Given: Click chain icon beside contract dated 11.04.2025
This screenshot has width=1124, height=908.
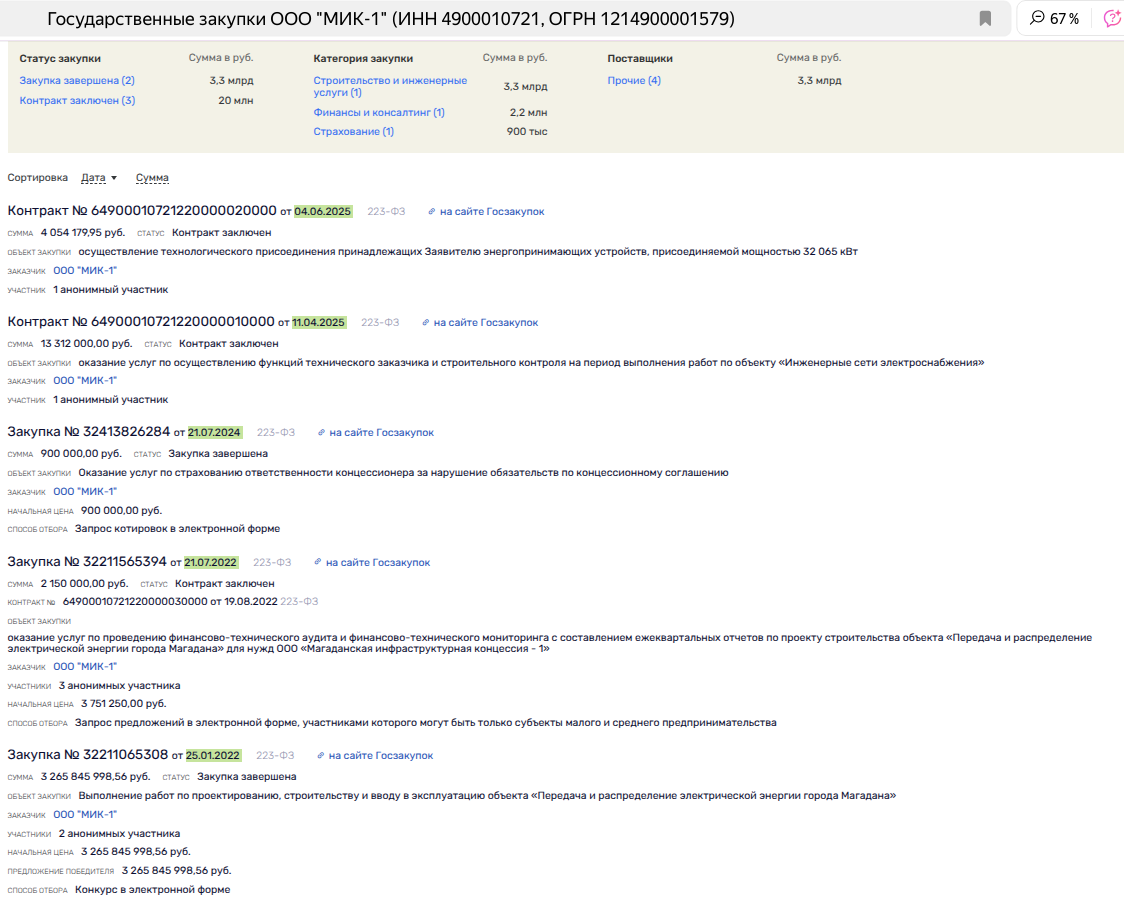Looking at the screenshot, I should [x=426, y=323].
